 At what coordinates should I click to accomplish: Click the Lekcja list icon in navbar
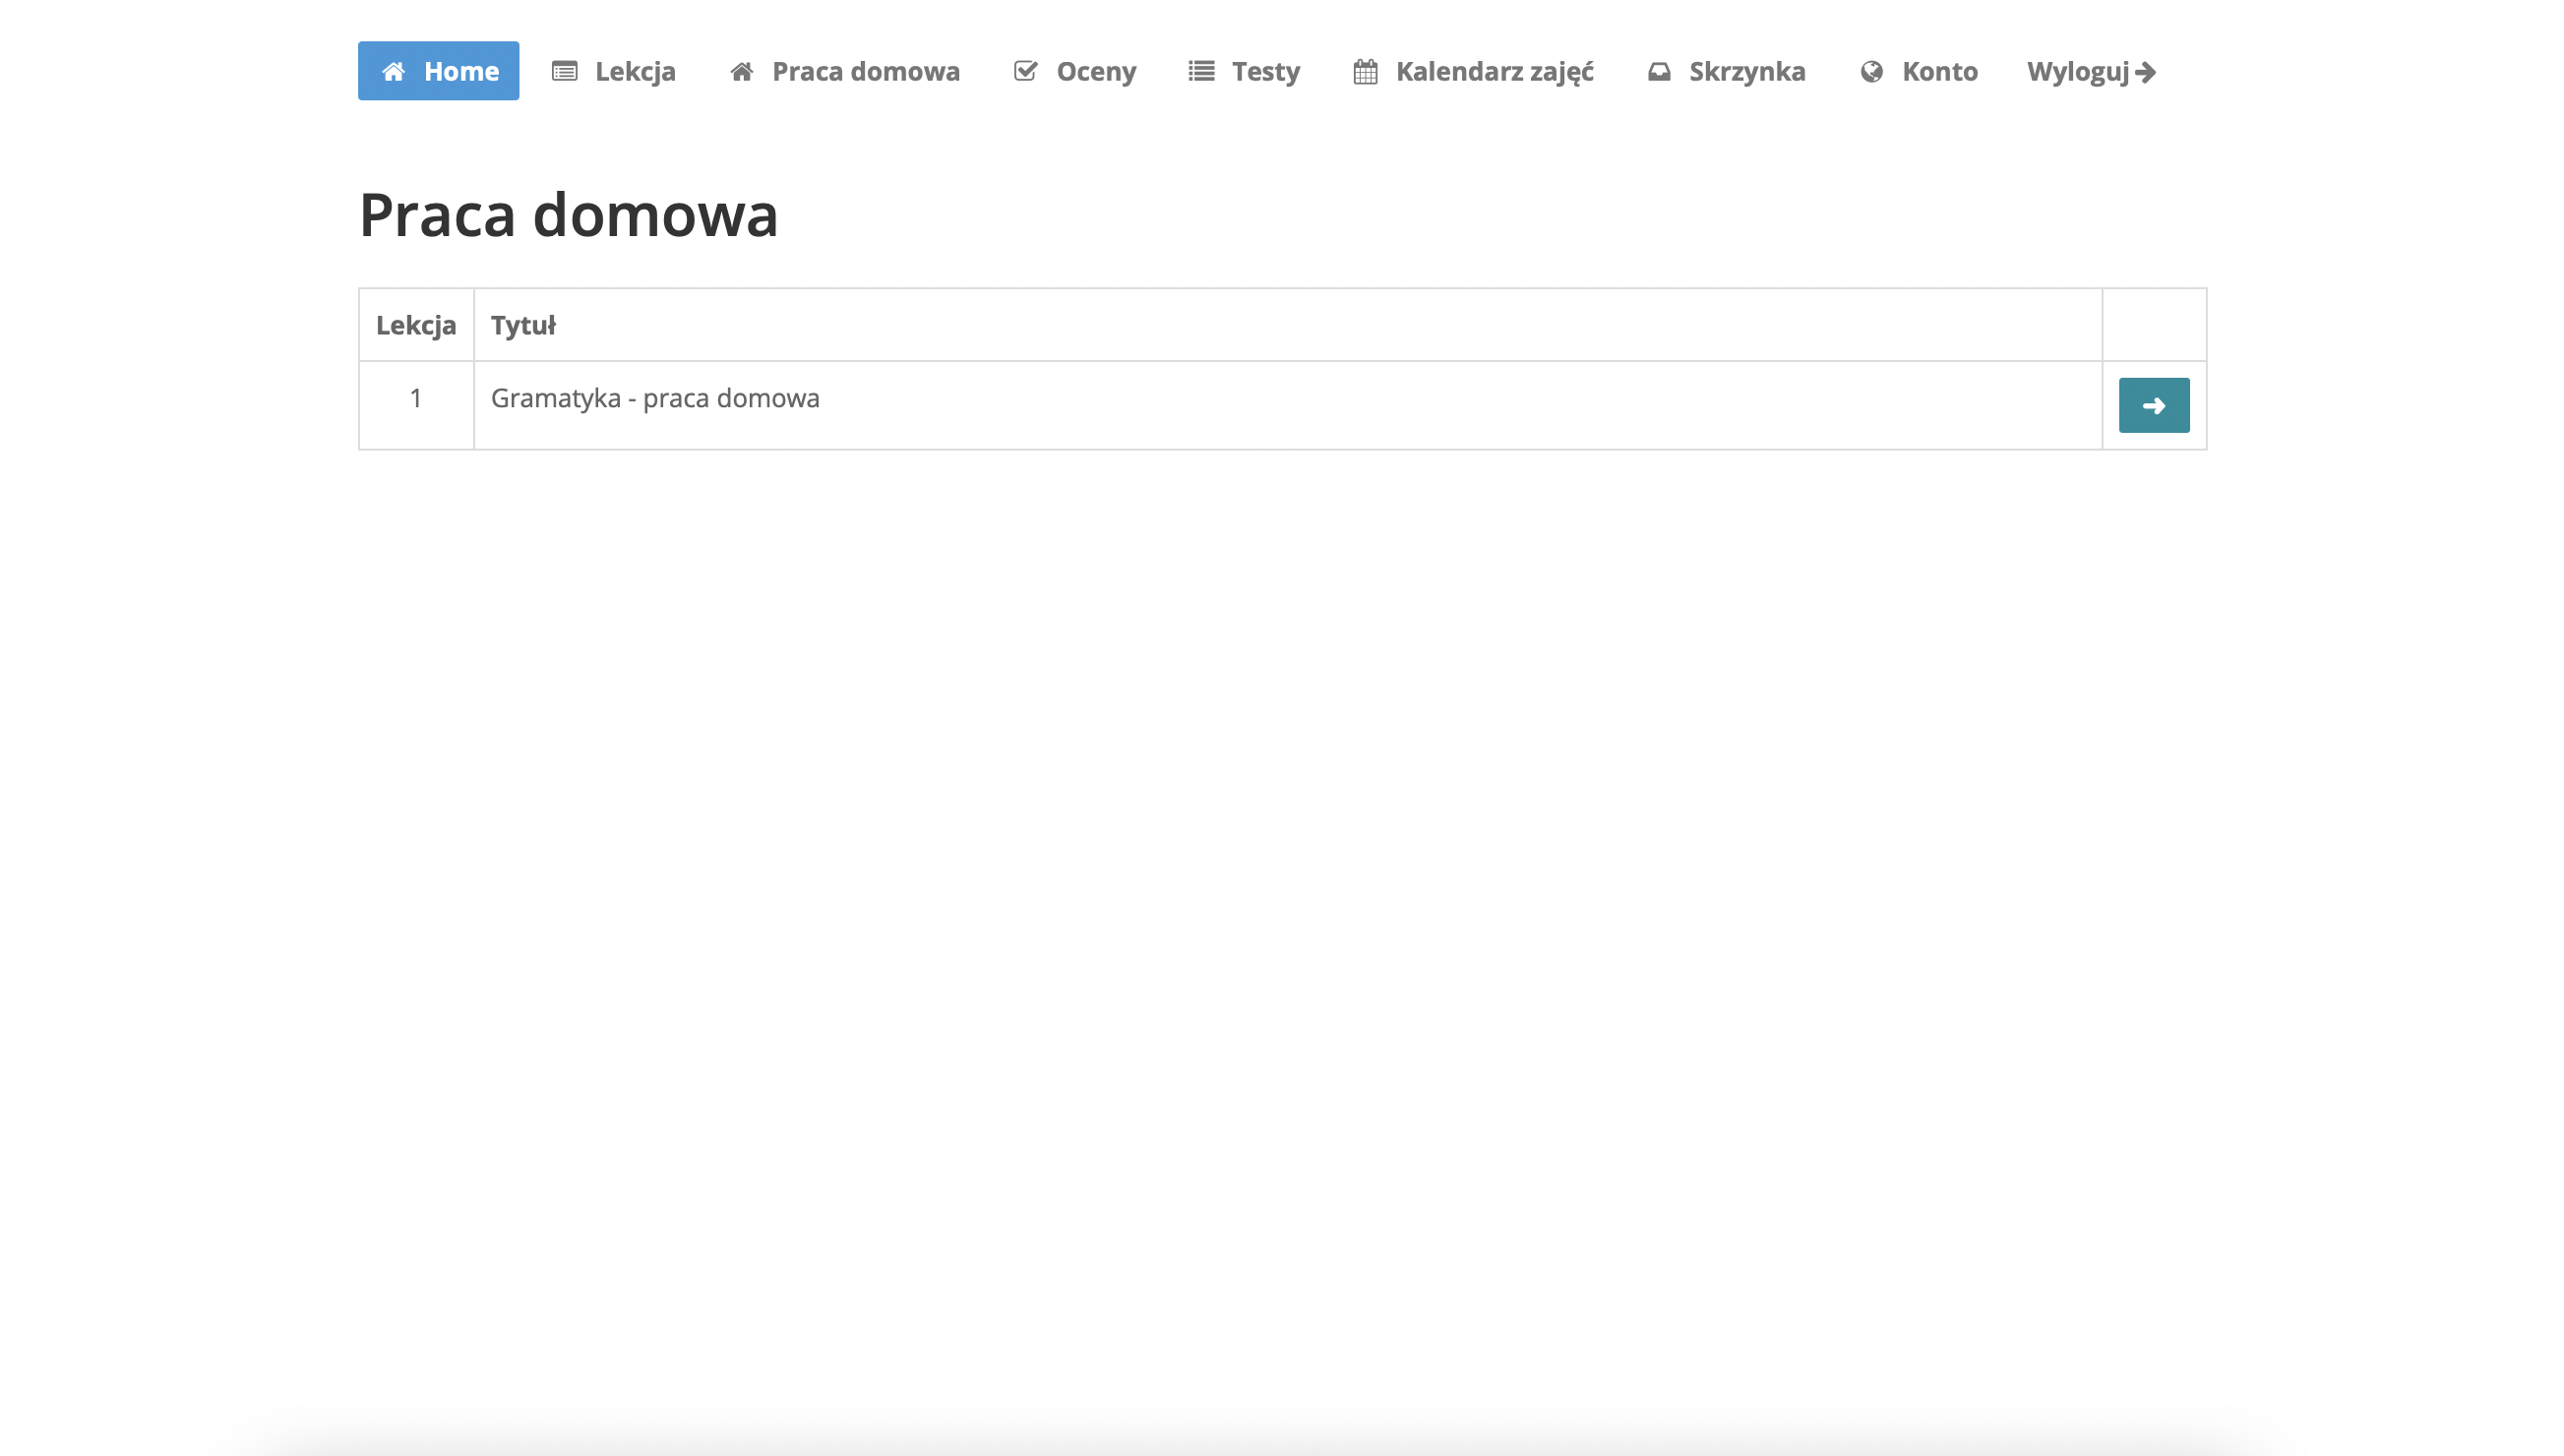coord(564,71)
